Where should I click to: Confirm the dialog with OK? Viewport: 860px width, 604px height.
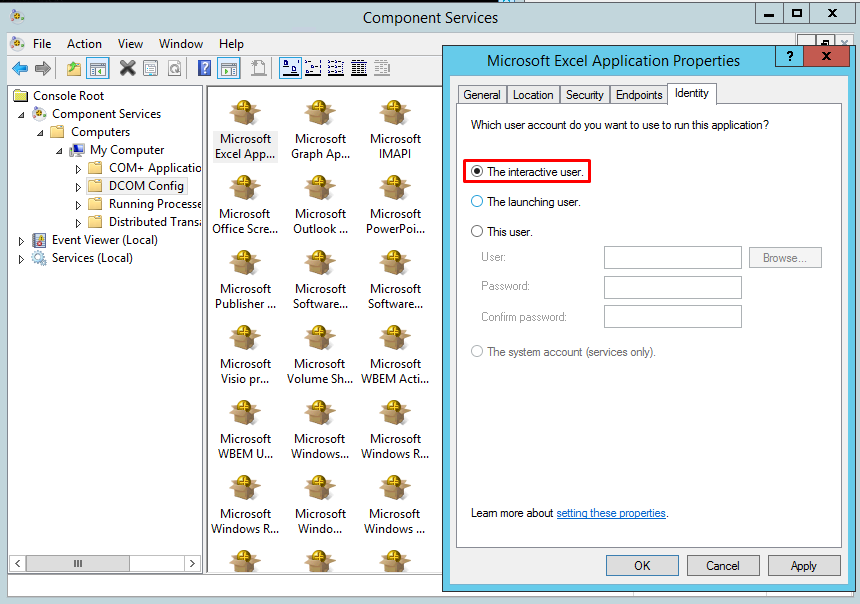click(642, 566)
